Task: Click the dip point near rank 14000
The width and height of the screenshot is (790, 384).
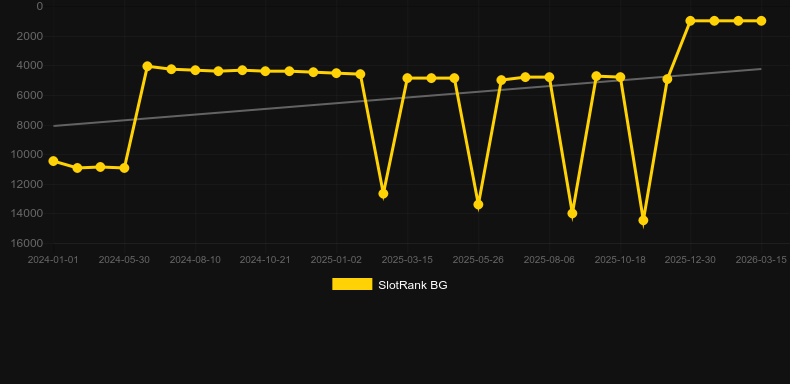Action: 572,214
